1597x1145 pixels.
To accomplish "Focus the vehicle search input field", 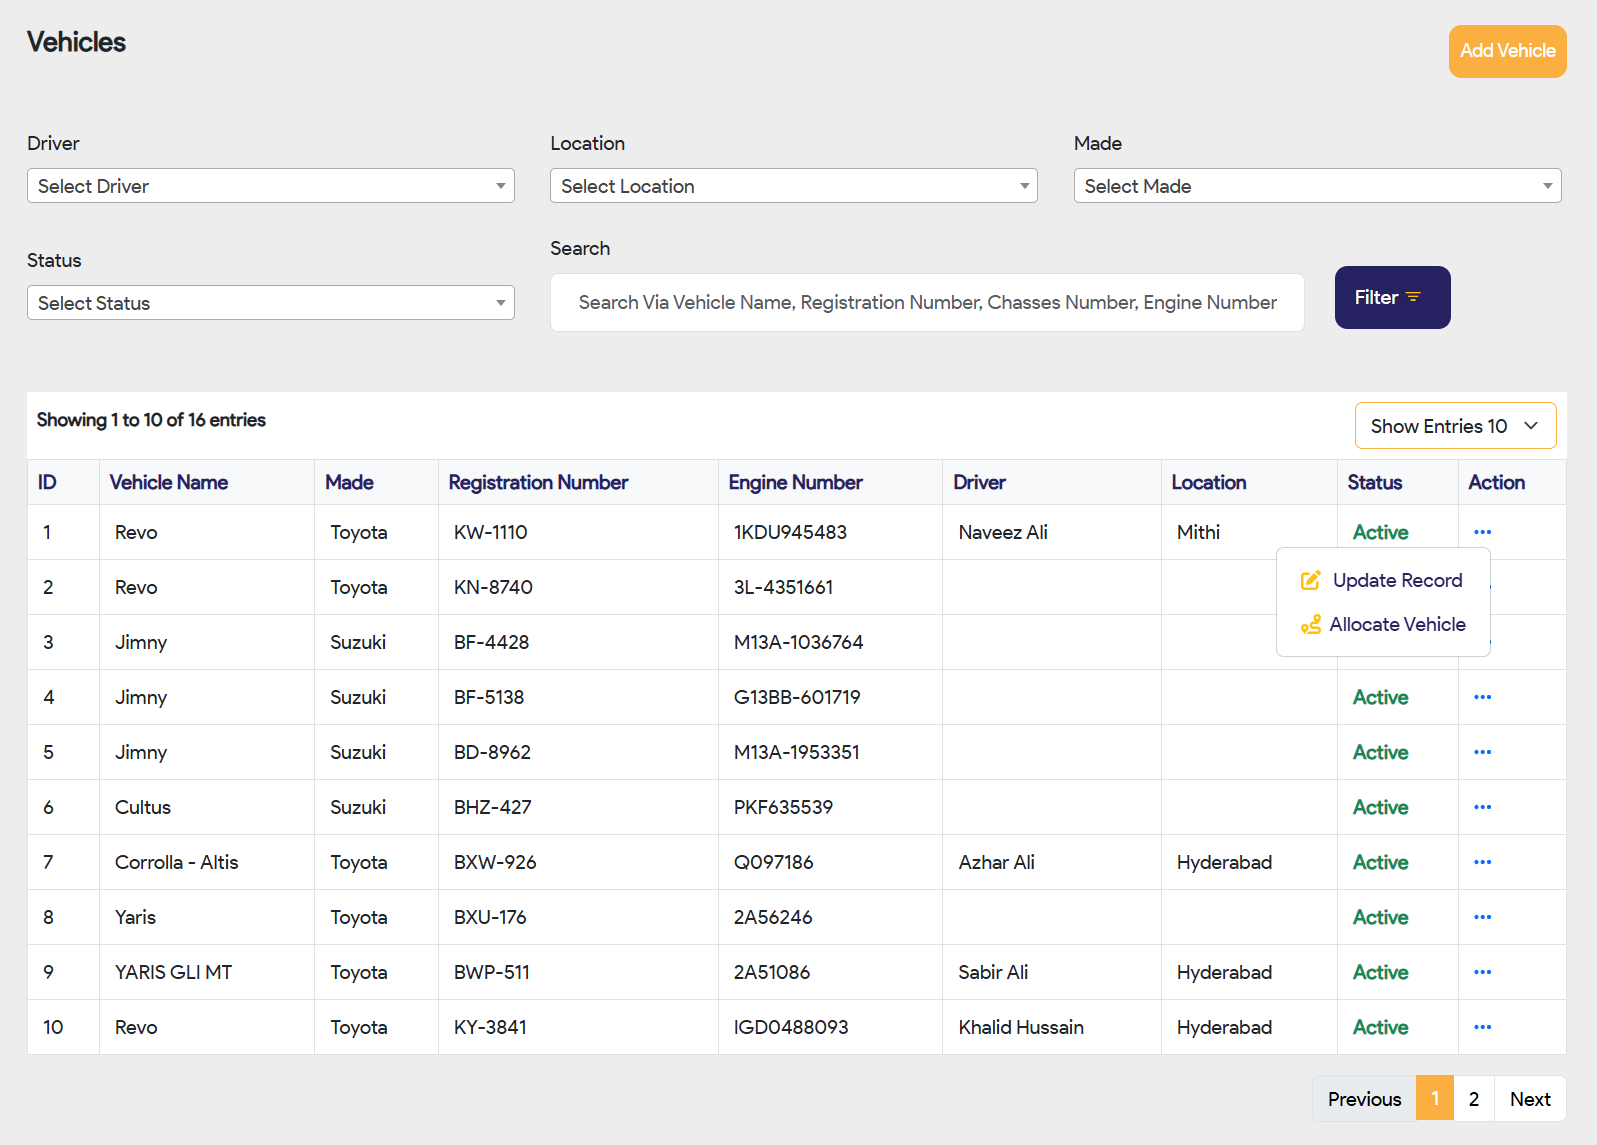I will coord(927,302).
